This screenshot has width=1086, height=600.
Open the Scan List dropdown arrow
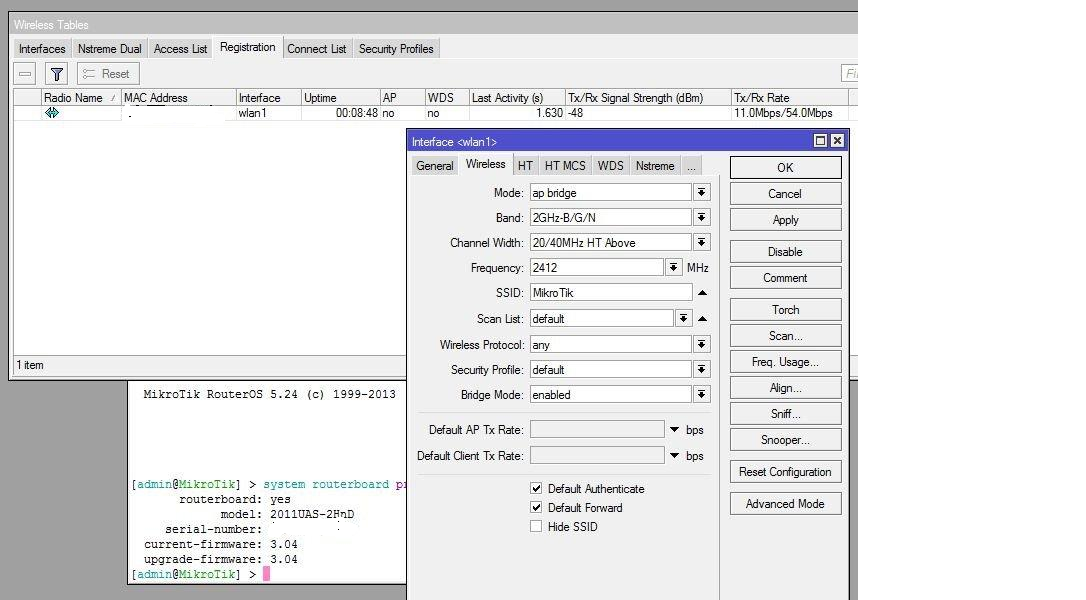pyautogui.click(x=684, y=319)
